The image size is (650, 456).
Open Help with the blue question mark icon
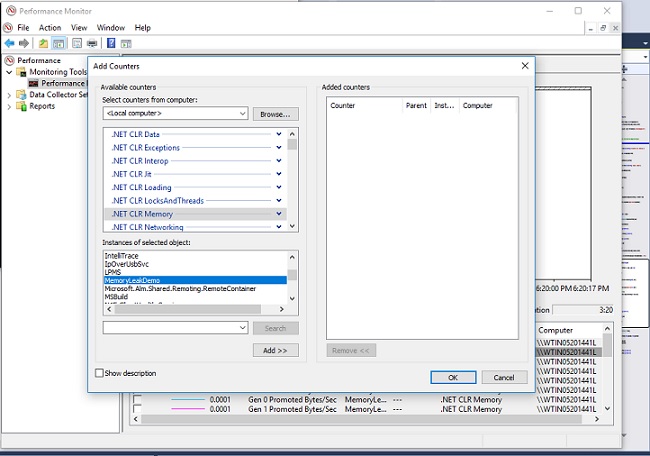coord(111,43)
